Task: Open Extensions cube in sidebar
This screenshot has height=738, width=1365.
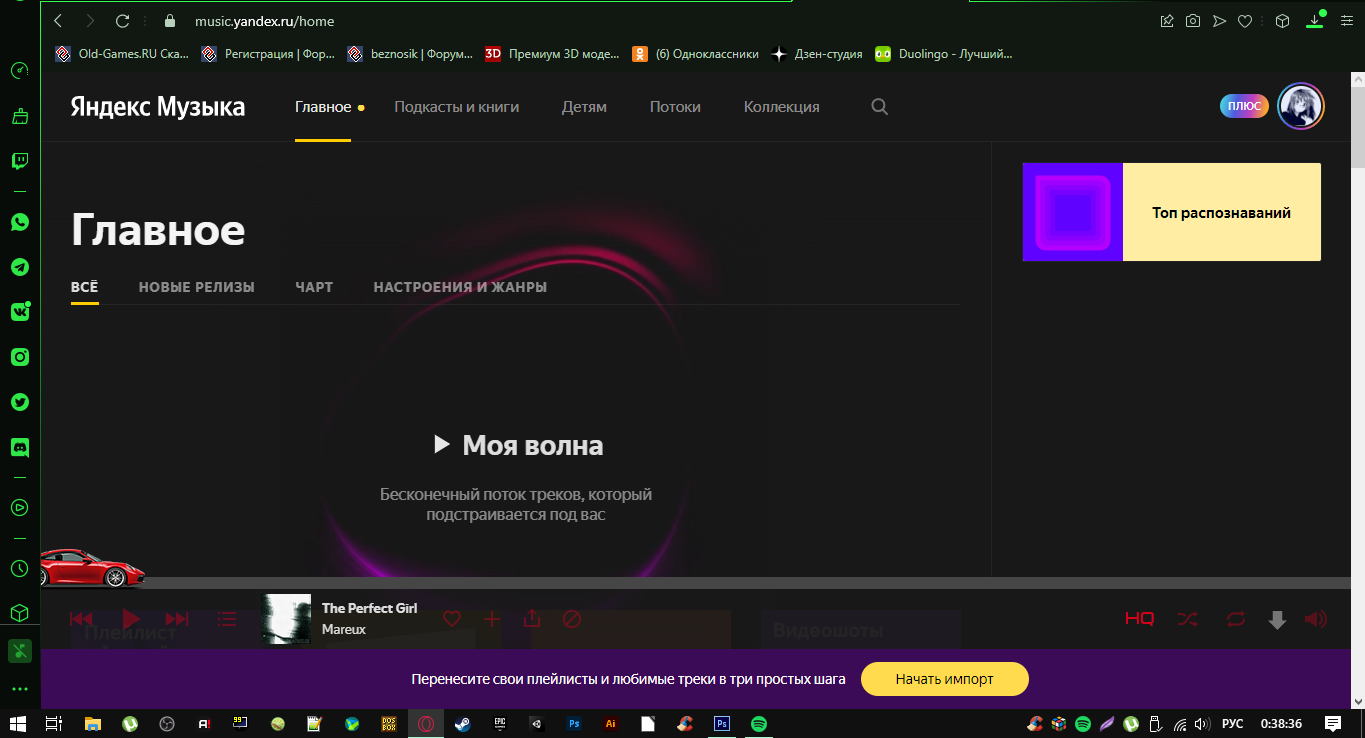Action: (19, 612)
